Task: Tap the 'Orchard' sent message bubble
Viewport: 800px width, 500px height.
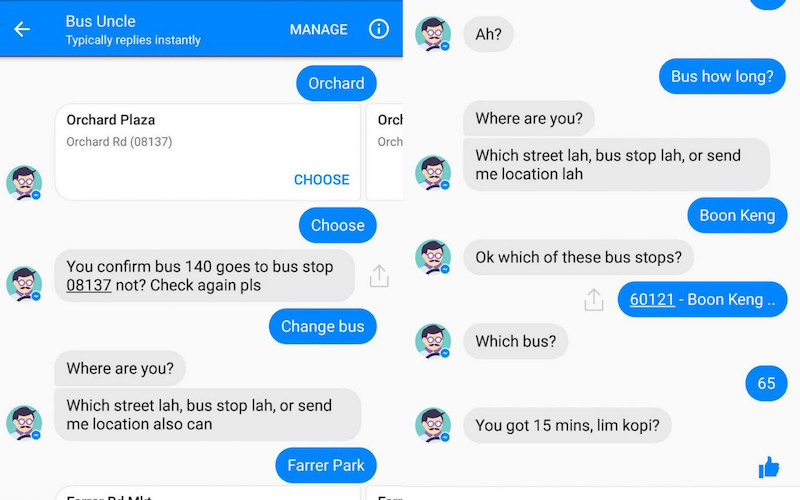Action: 336,83
